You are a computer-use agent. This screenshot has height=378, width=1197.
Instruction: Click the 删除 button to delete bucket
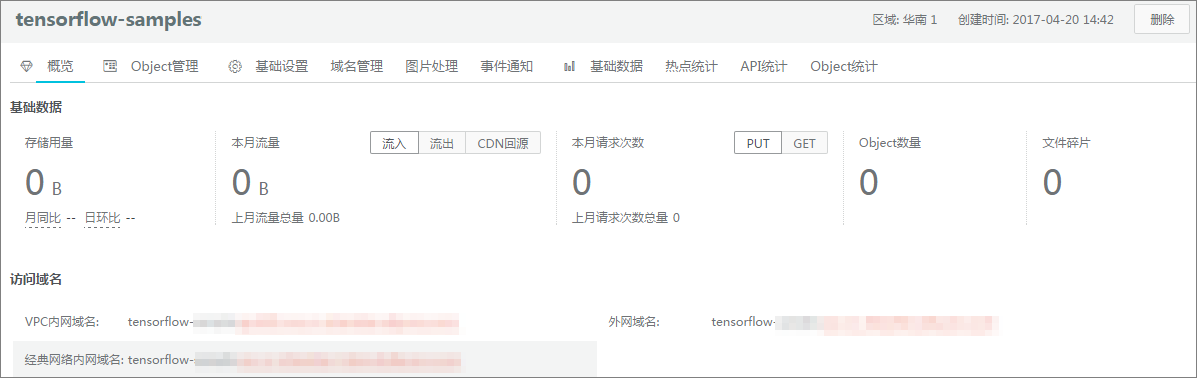(1162, 19)
